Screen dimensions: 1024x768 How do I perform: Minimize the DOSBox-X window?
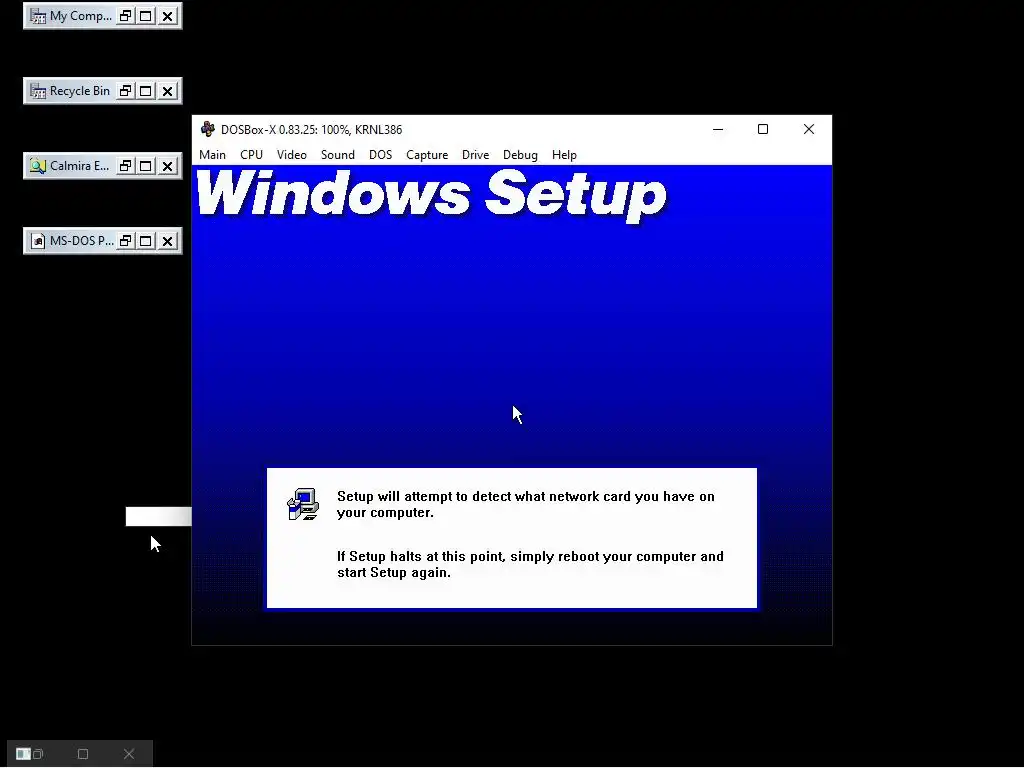tap(718, 129)
